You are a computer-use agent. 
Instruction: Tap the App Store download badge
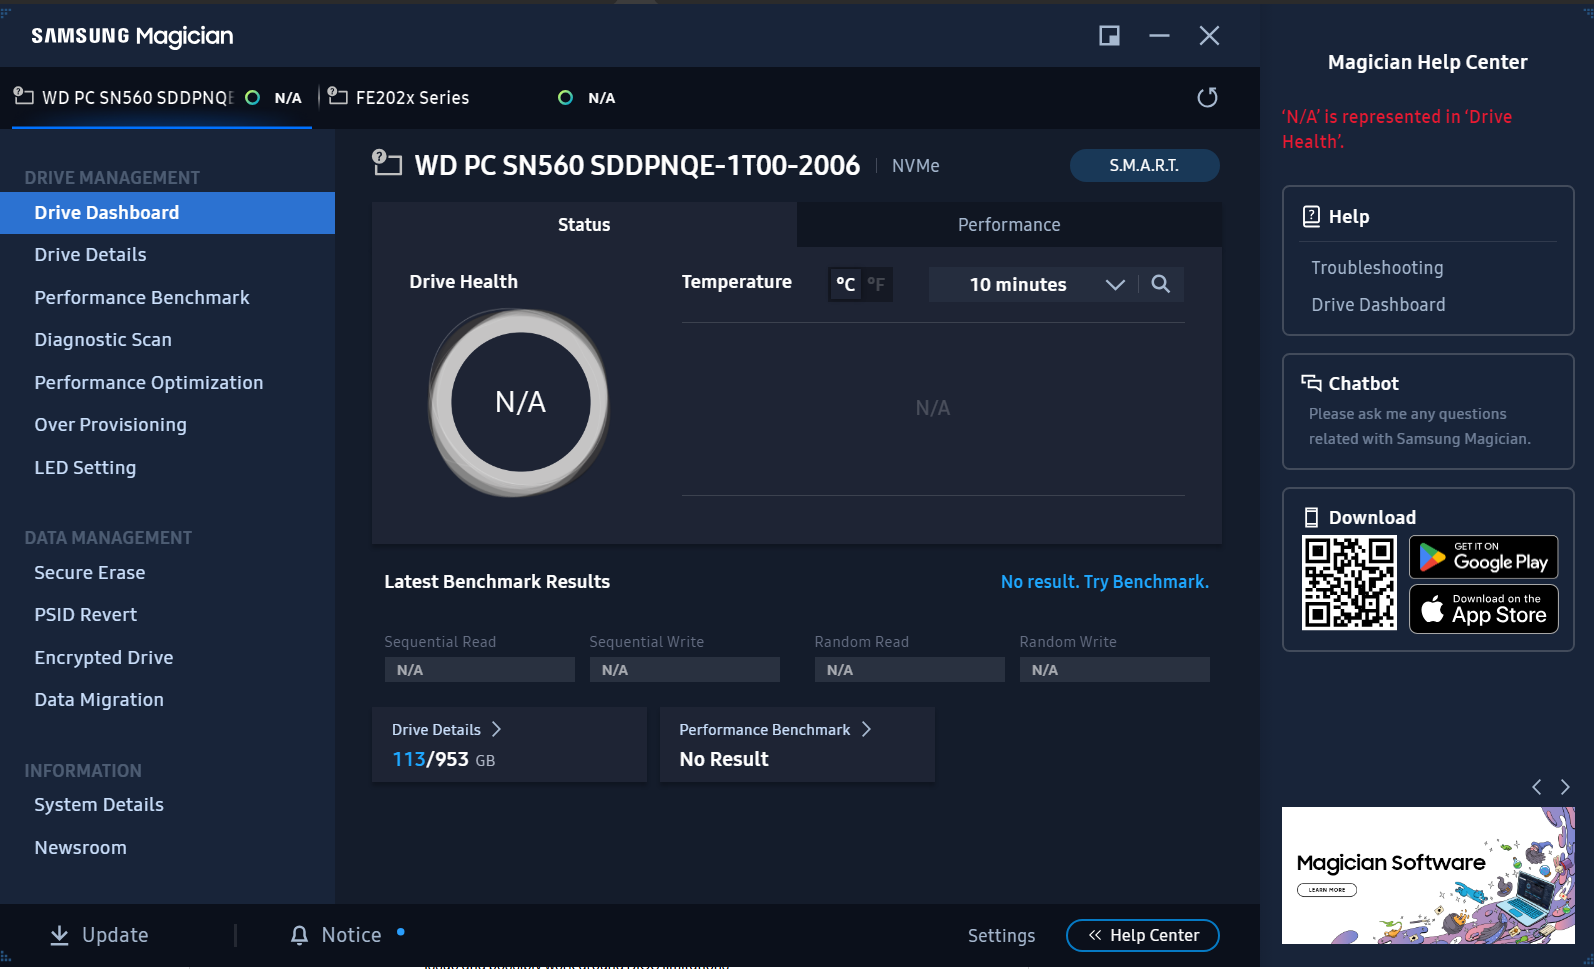[1483, 609]
